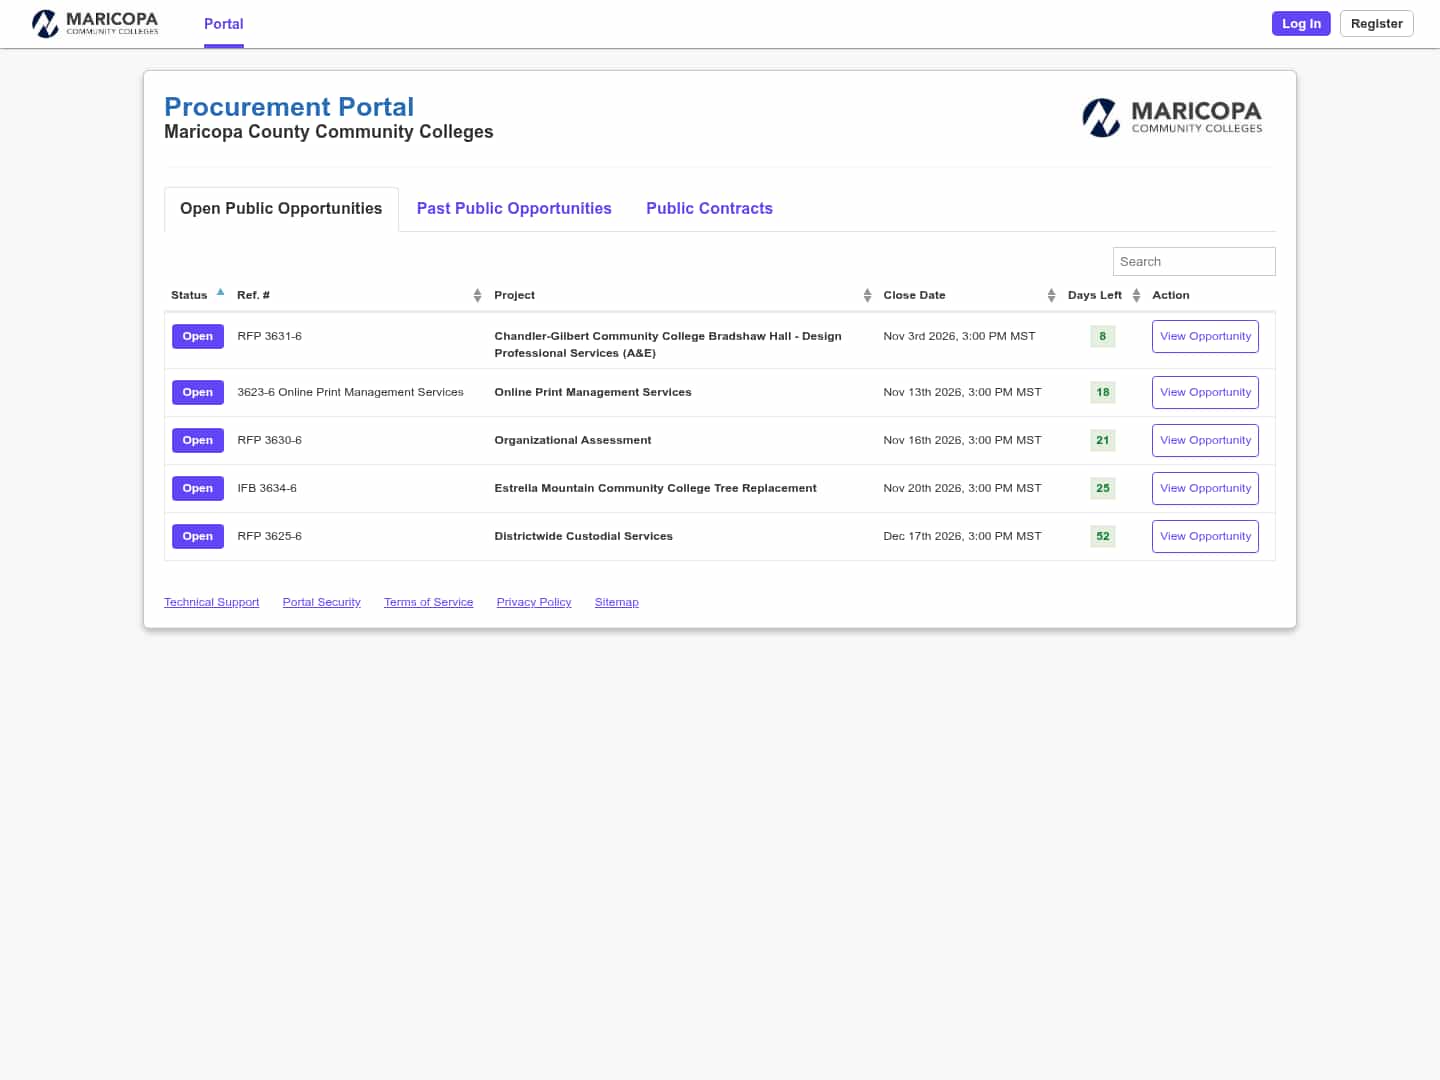Click the Estrella Mountain Community College project title
Screen dimensions: 1440x1080
[x=655, y=489]
